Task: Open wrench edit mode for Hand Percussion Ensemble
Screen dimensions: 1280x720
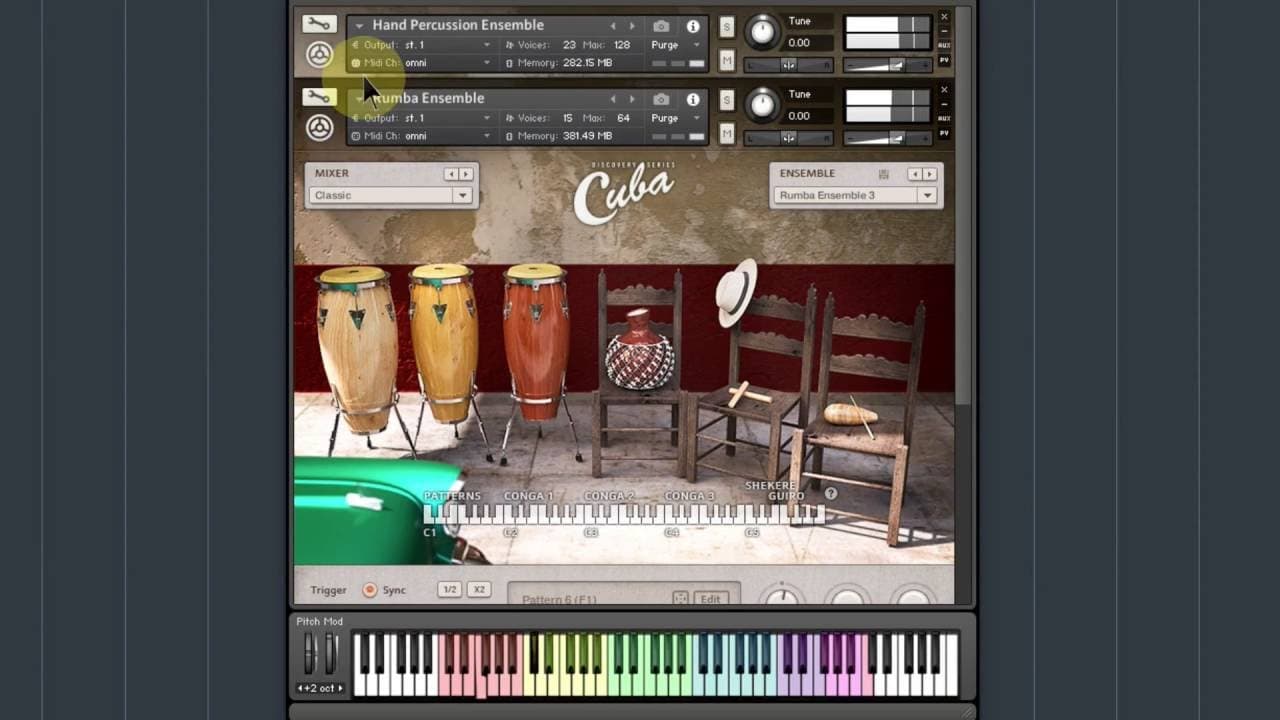Action: point(319,24)
